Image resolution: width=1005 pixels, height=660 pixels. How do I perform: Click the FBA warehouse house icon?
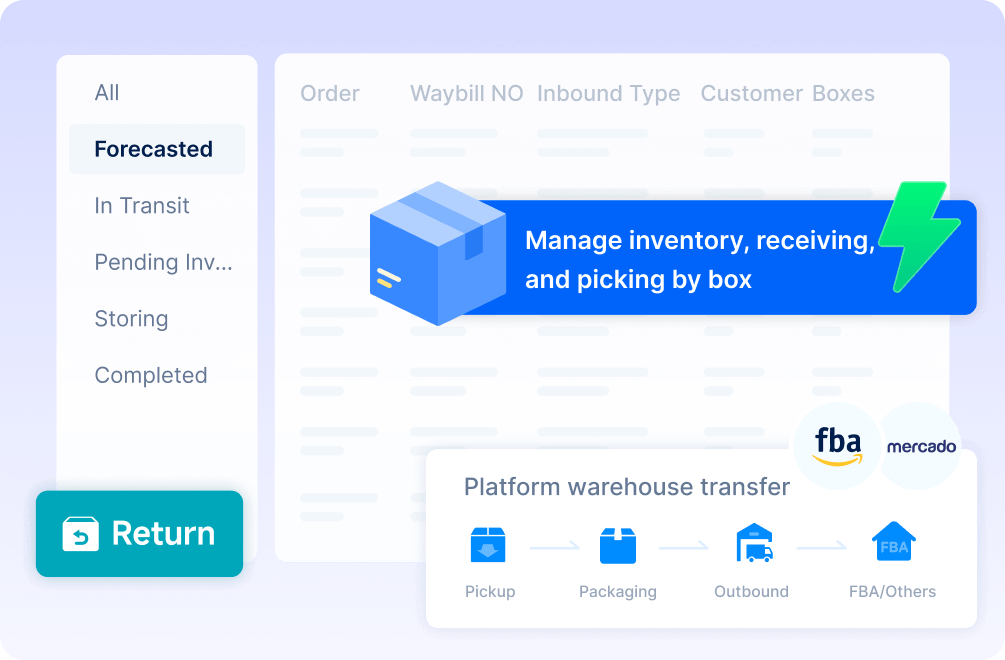pyautogui.click(x=893, y=543)
